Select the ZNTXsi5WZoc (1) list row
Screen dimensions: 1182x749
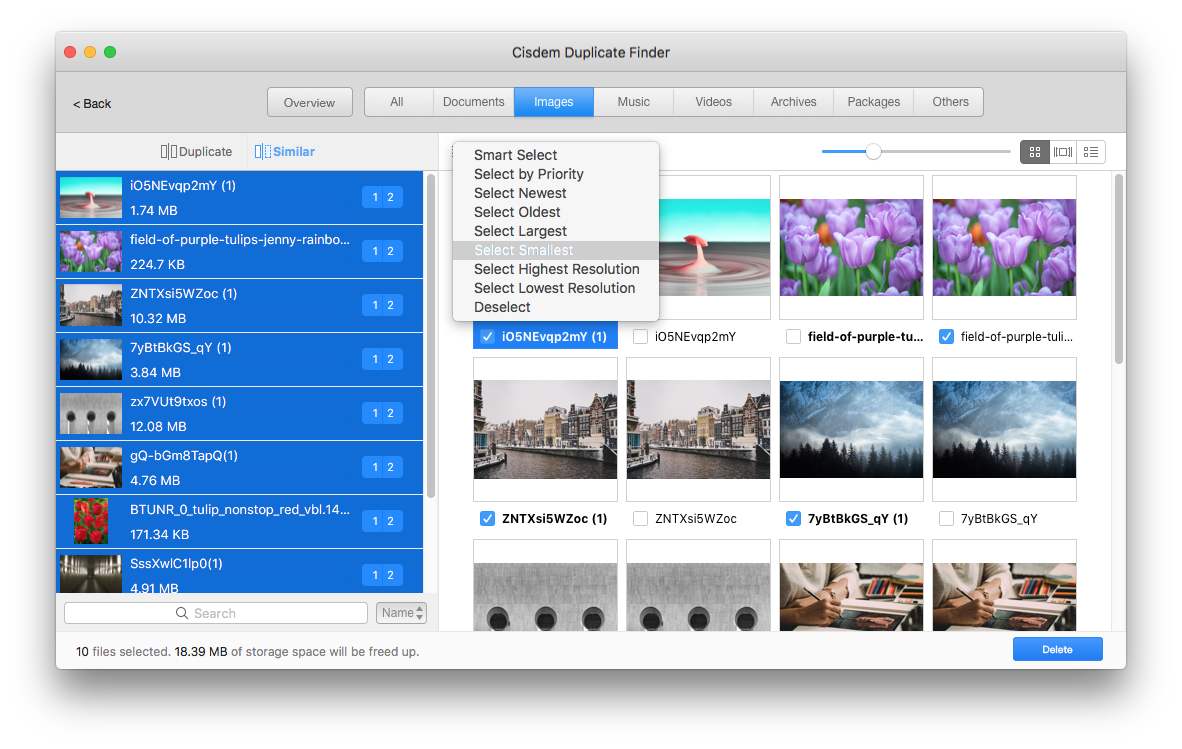240,306
